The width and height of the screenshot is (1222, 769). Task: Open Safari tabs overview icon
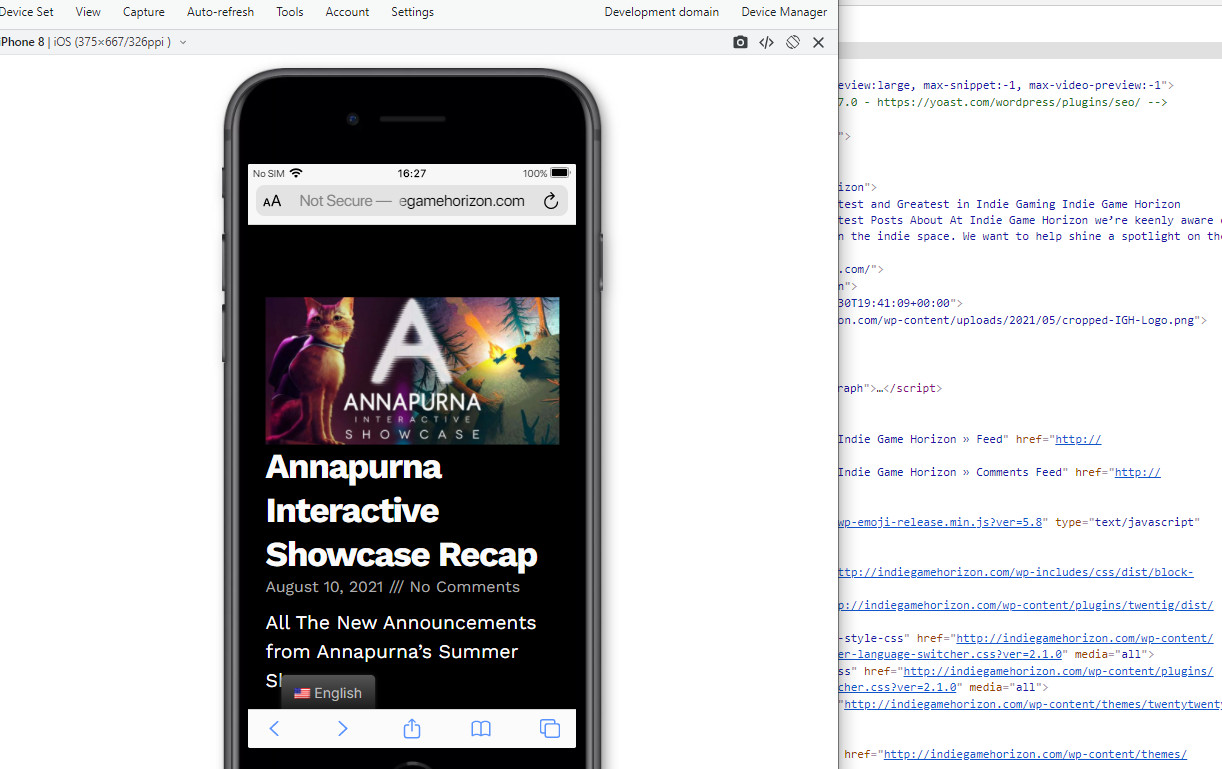click(550, 728)
